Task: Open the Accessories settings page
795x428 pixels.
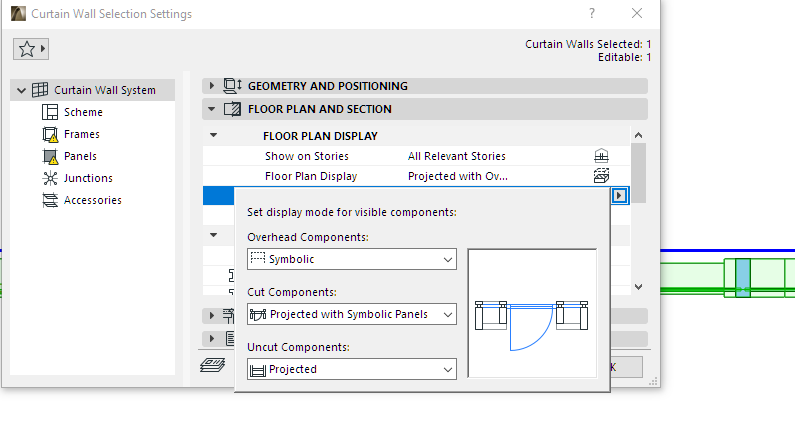Action: tap(92, 200)
